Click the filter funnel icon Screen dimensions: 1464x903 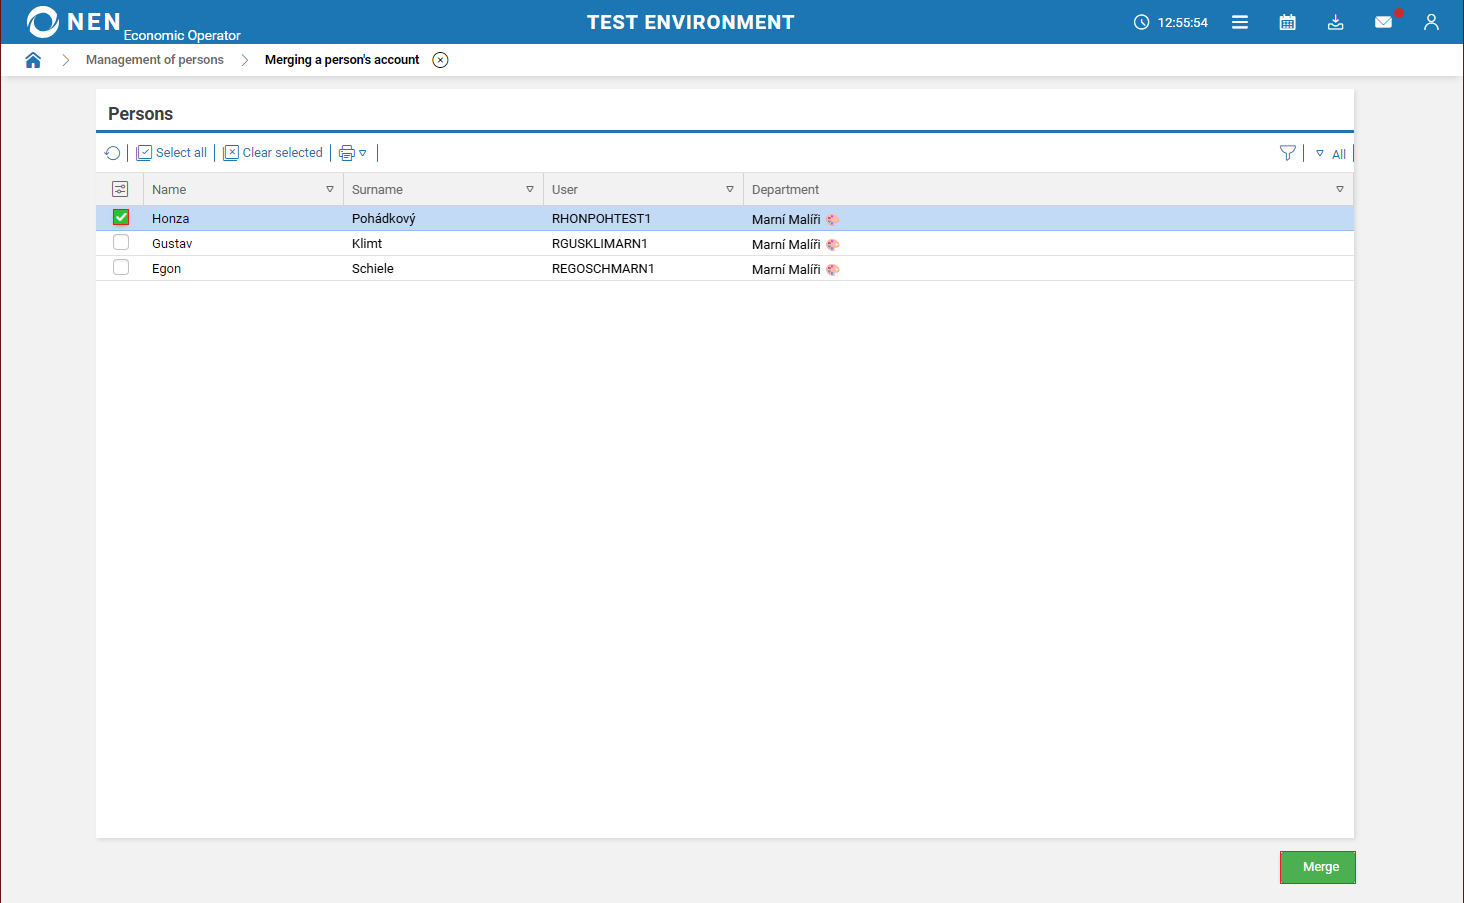click(x=1287, y=153)
